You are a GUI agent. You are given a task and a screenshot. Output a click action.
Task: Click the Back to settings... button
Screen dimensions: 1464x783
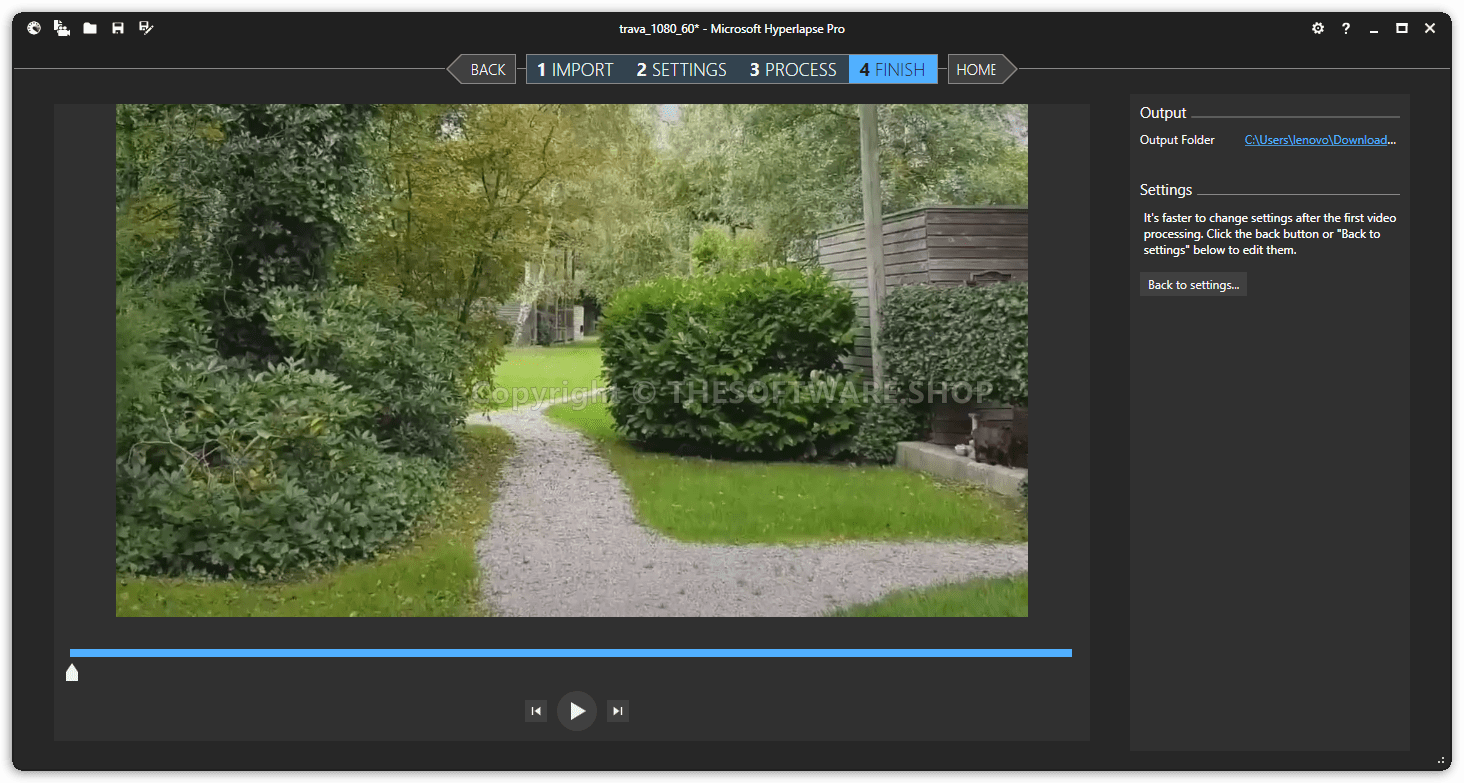[1193, 285]
